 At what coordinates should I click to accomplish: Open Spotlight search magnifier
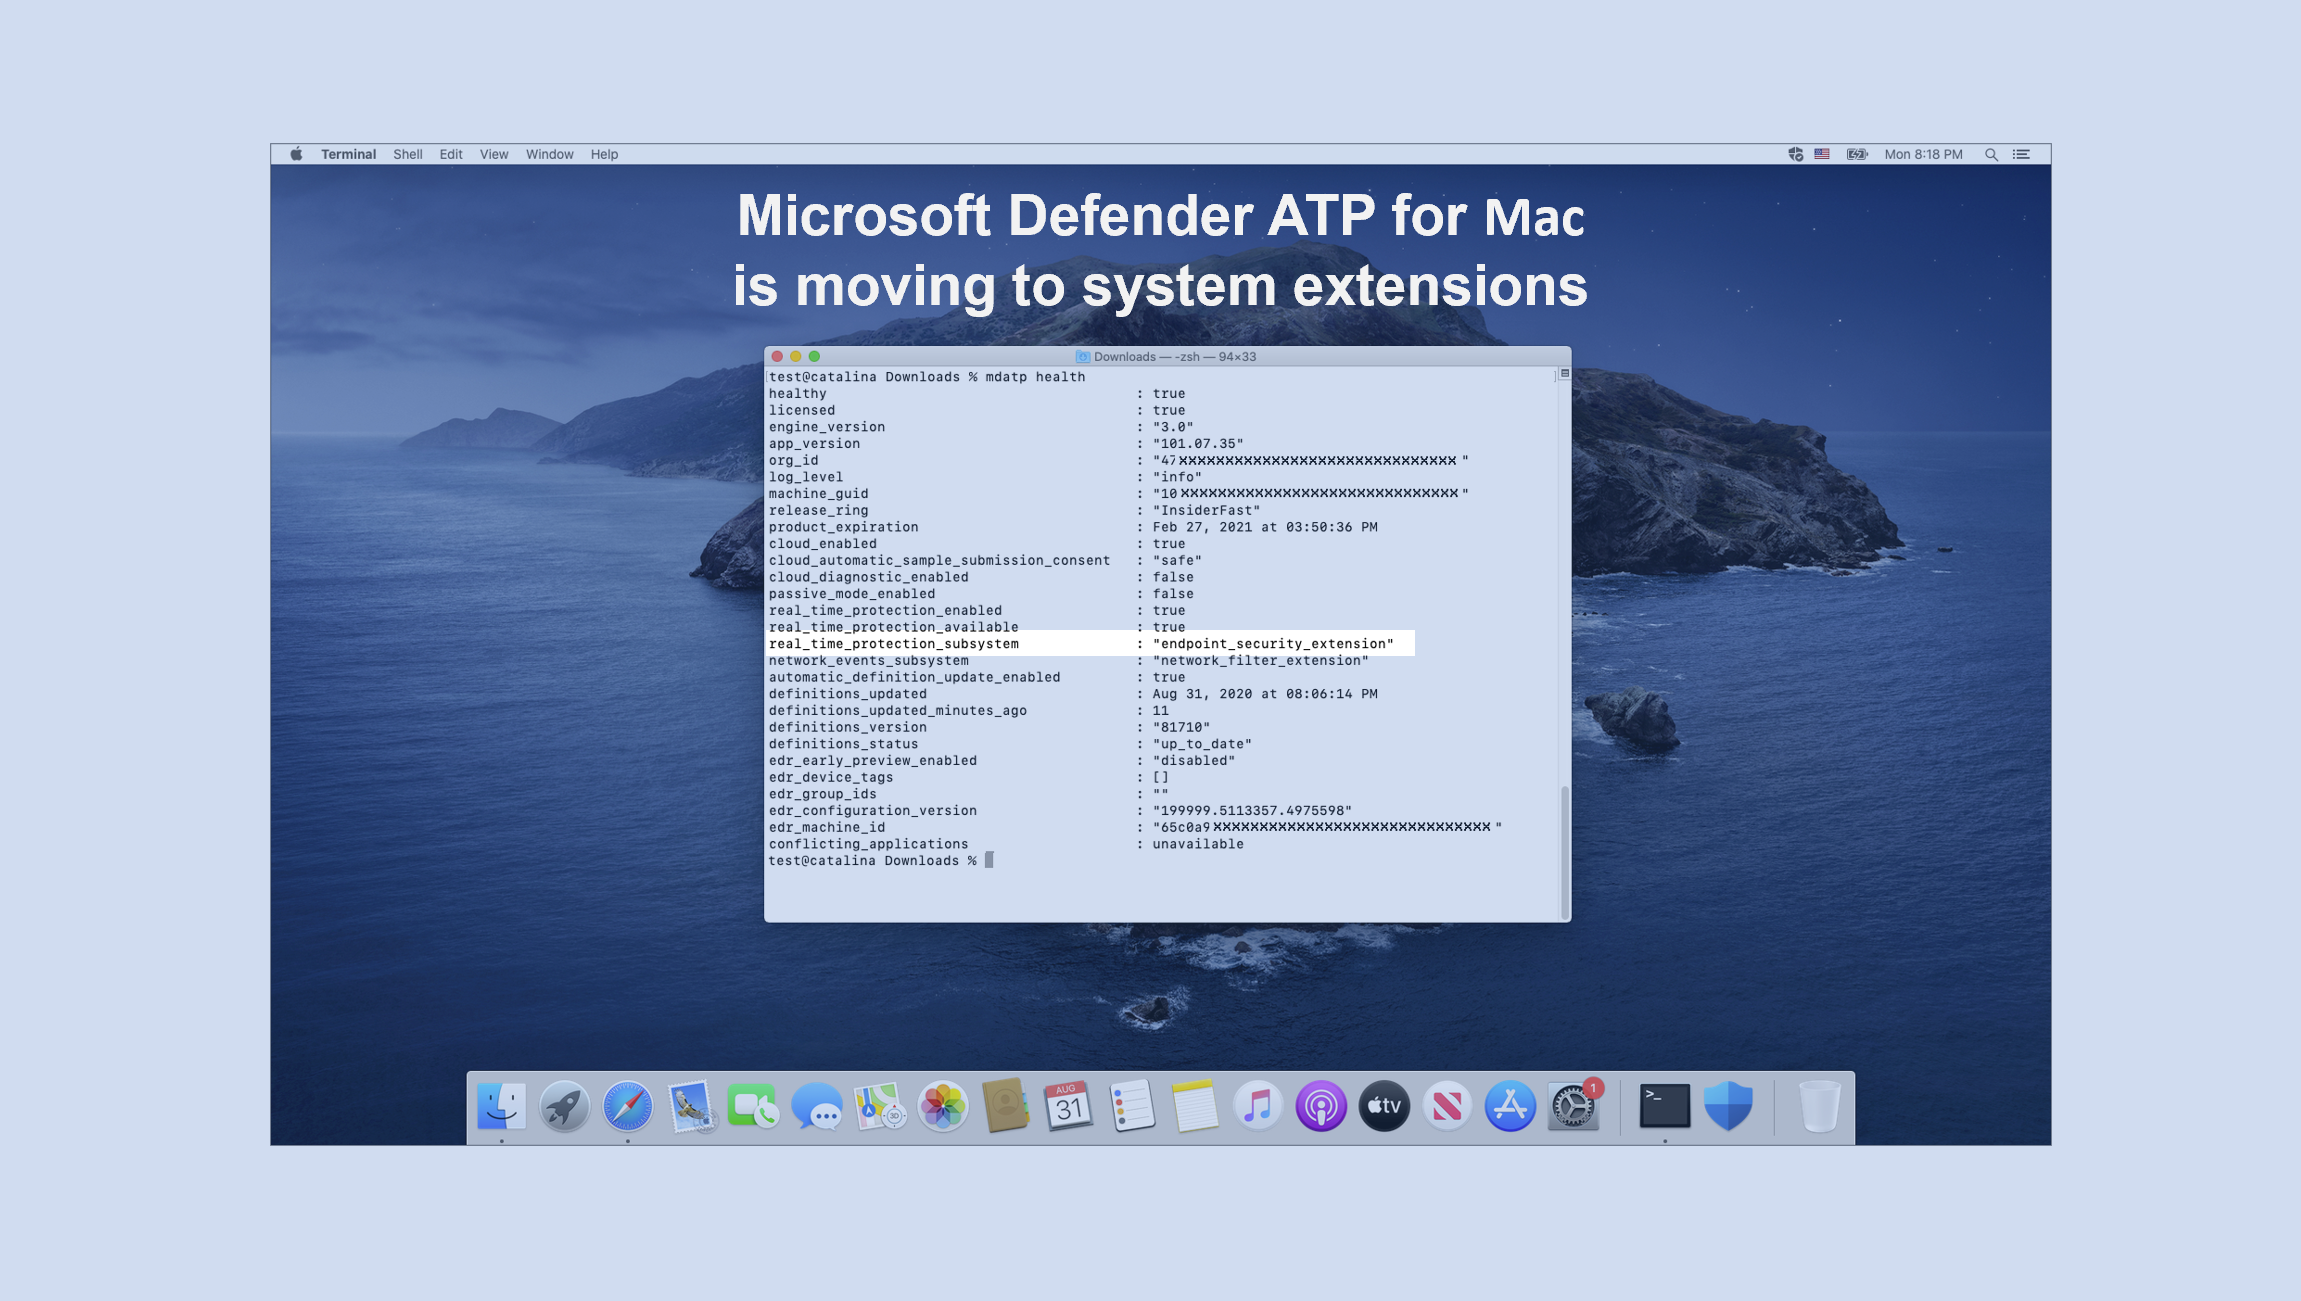coord(1991,154)
